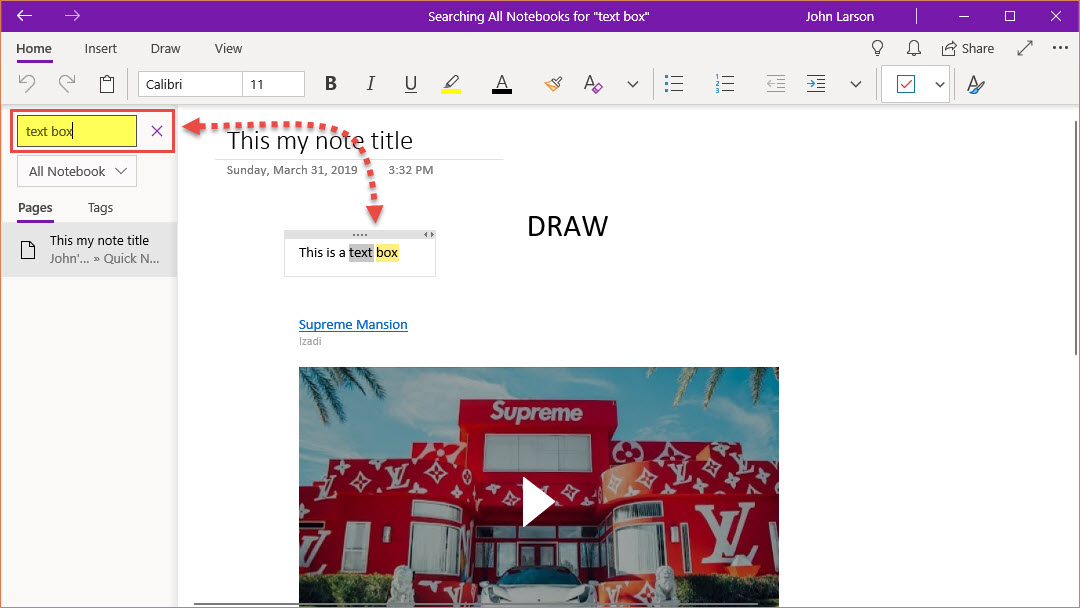Select the Format Painter icon
The width and height of the screenshot is (1080, 608).
point(553,84)
